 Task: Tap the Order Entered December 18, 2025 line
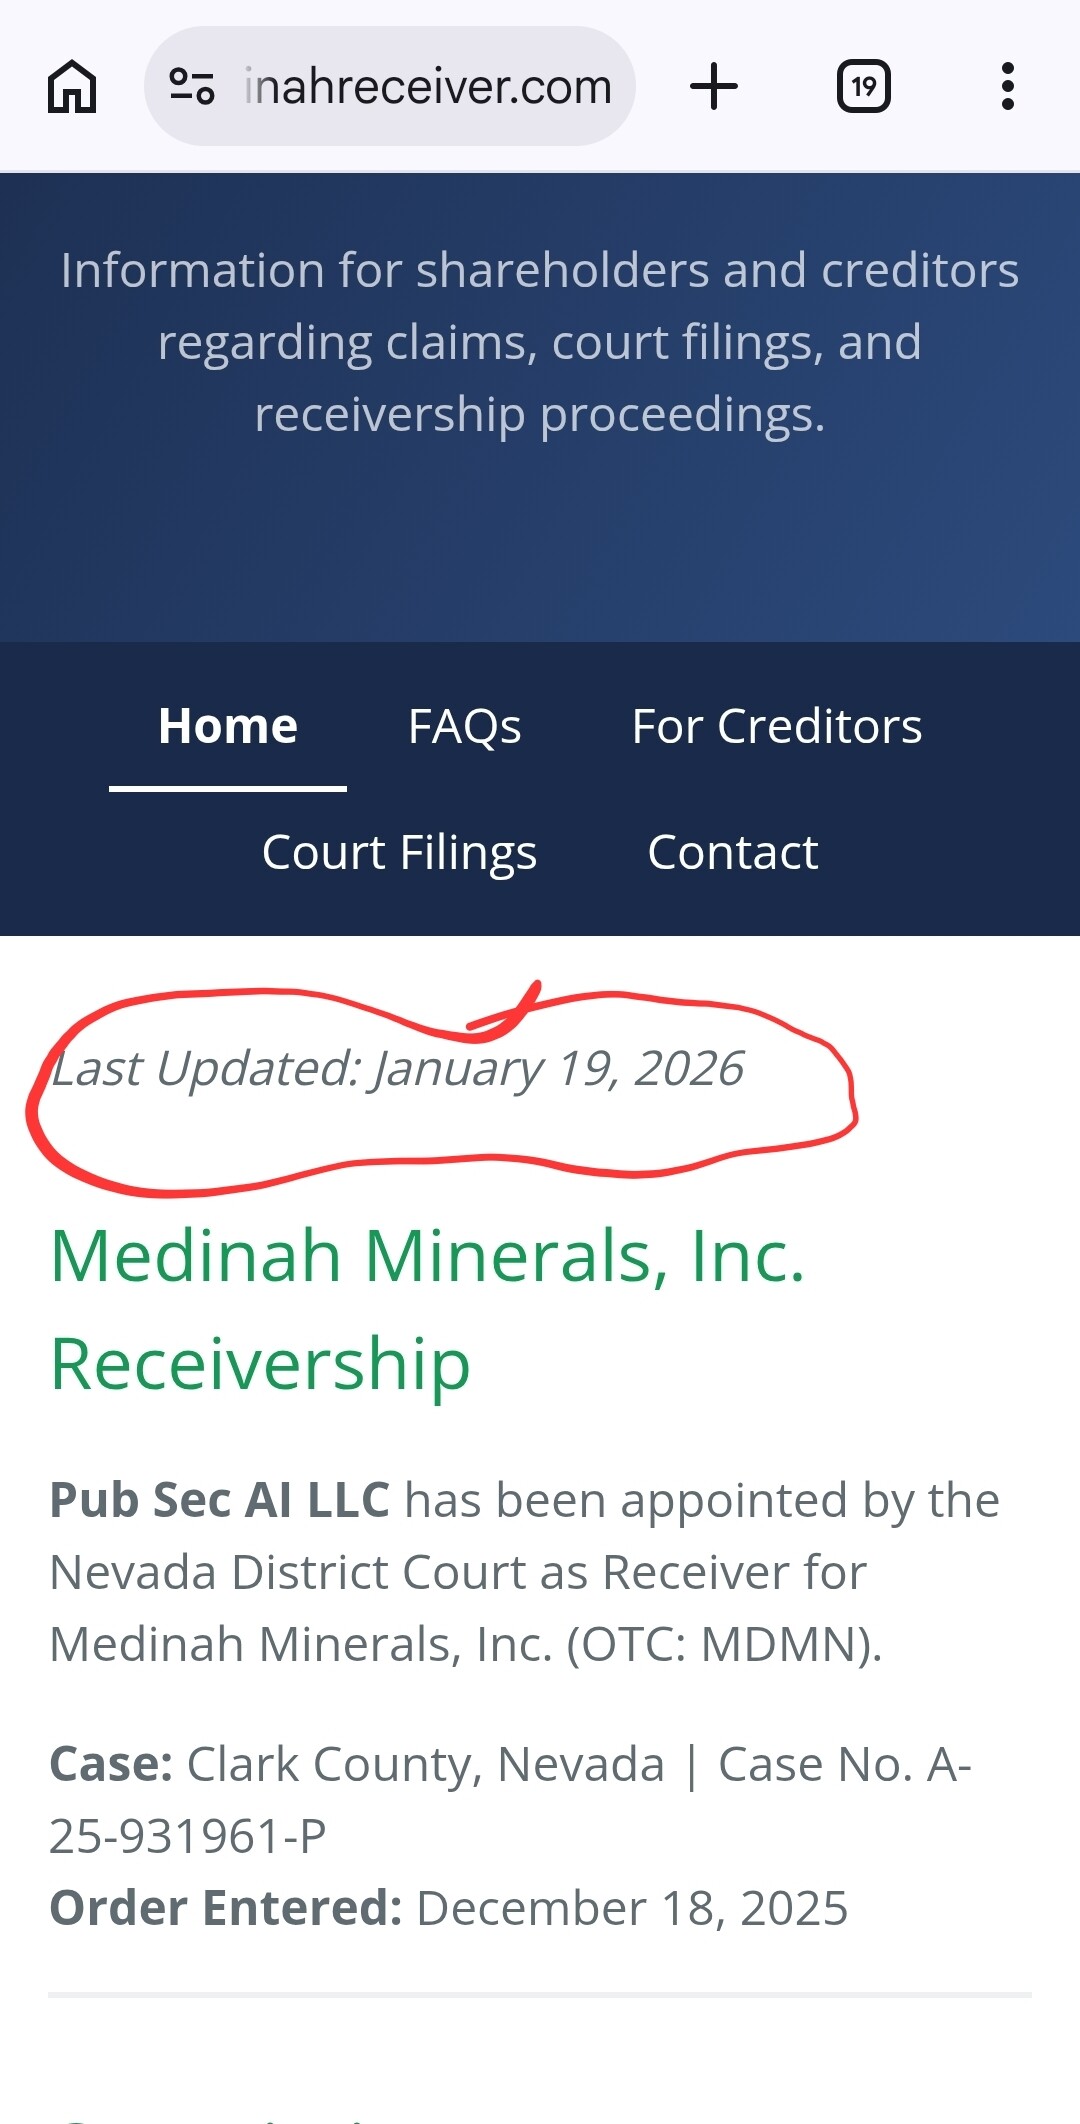click(449, 1908)
